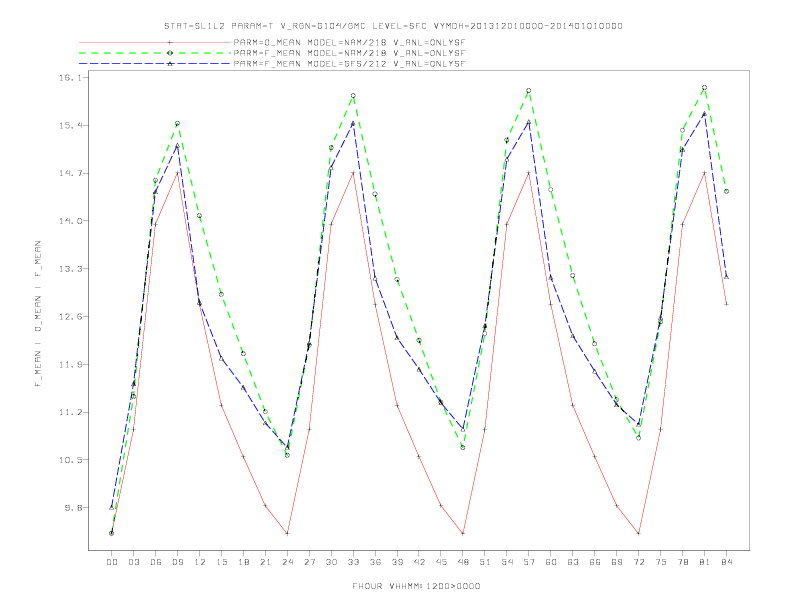Click y-axis tick label 10.5
This screenshot has height=612, width=792.
coord(70,460)
